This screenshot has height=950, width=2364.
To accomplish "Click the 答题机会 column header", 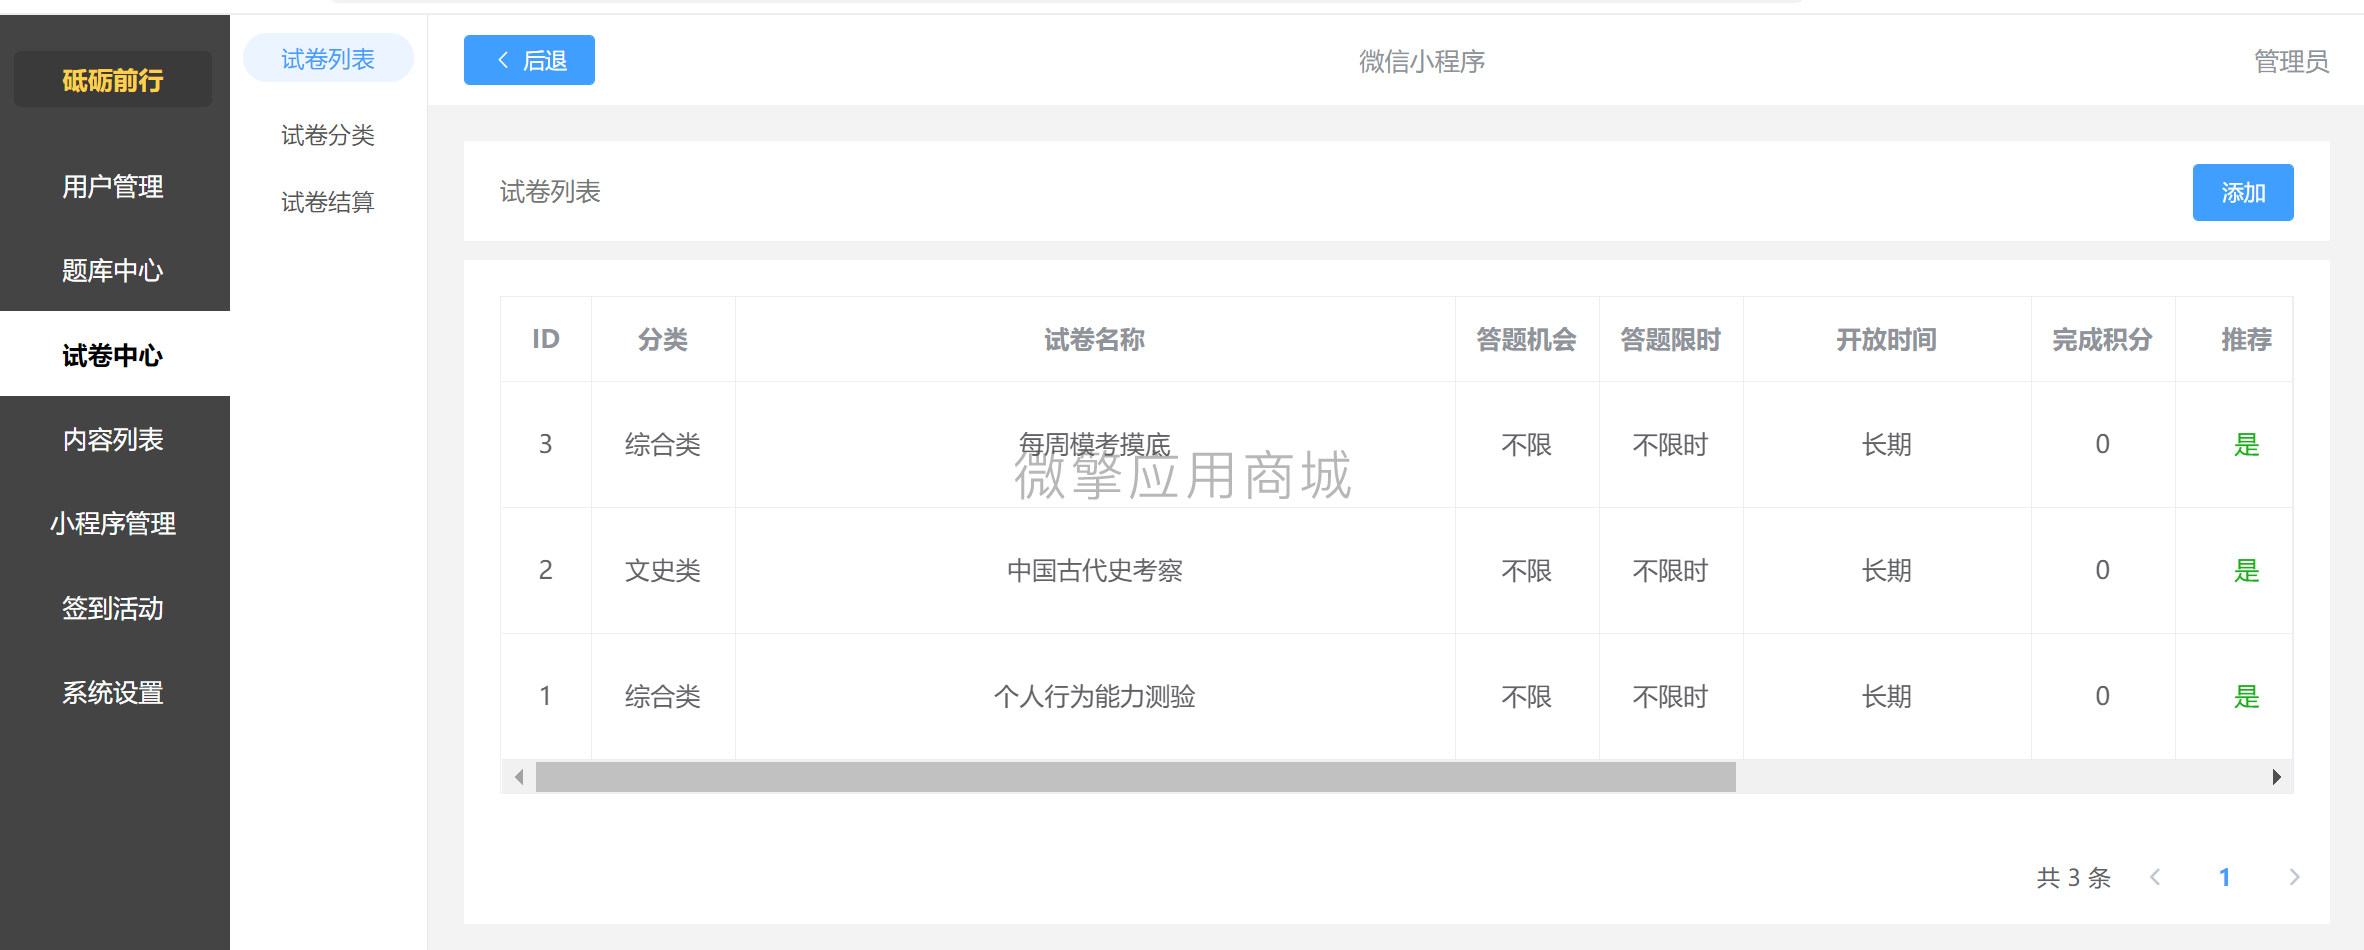I will pos(1527,339).
